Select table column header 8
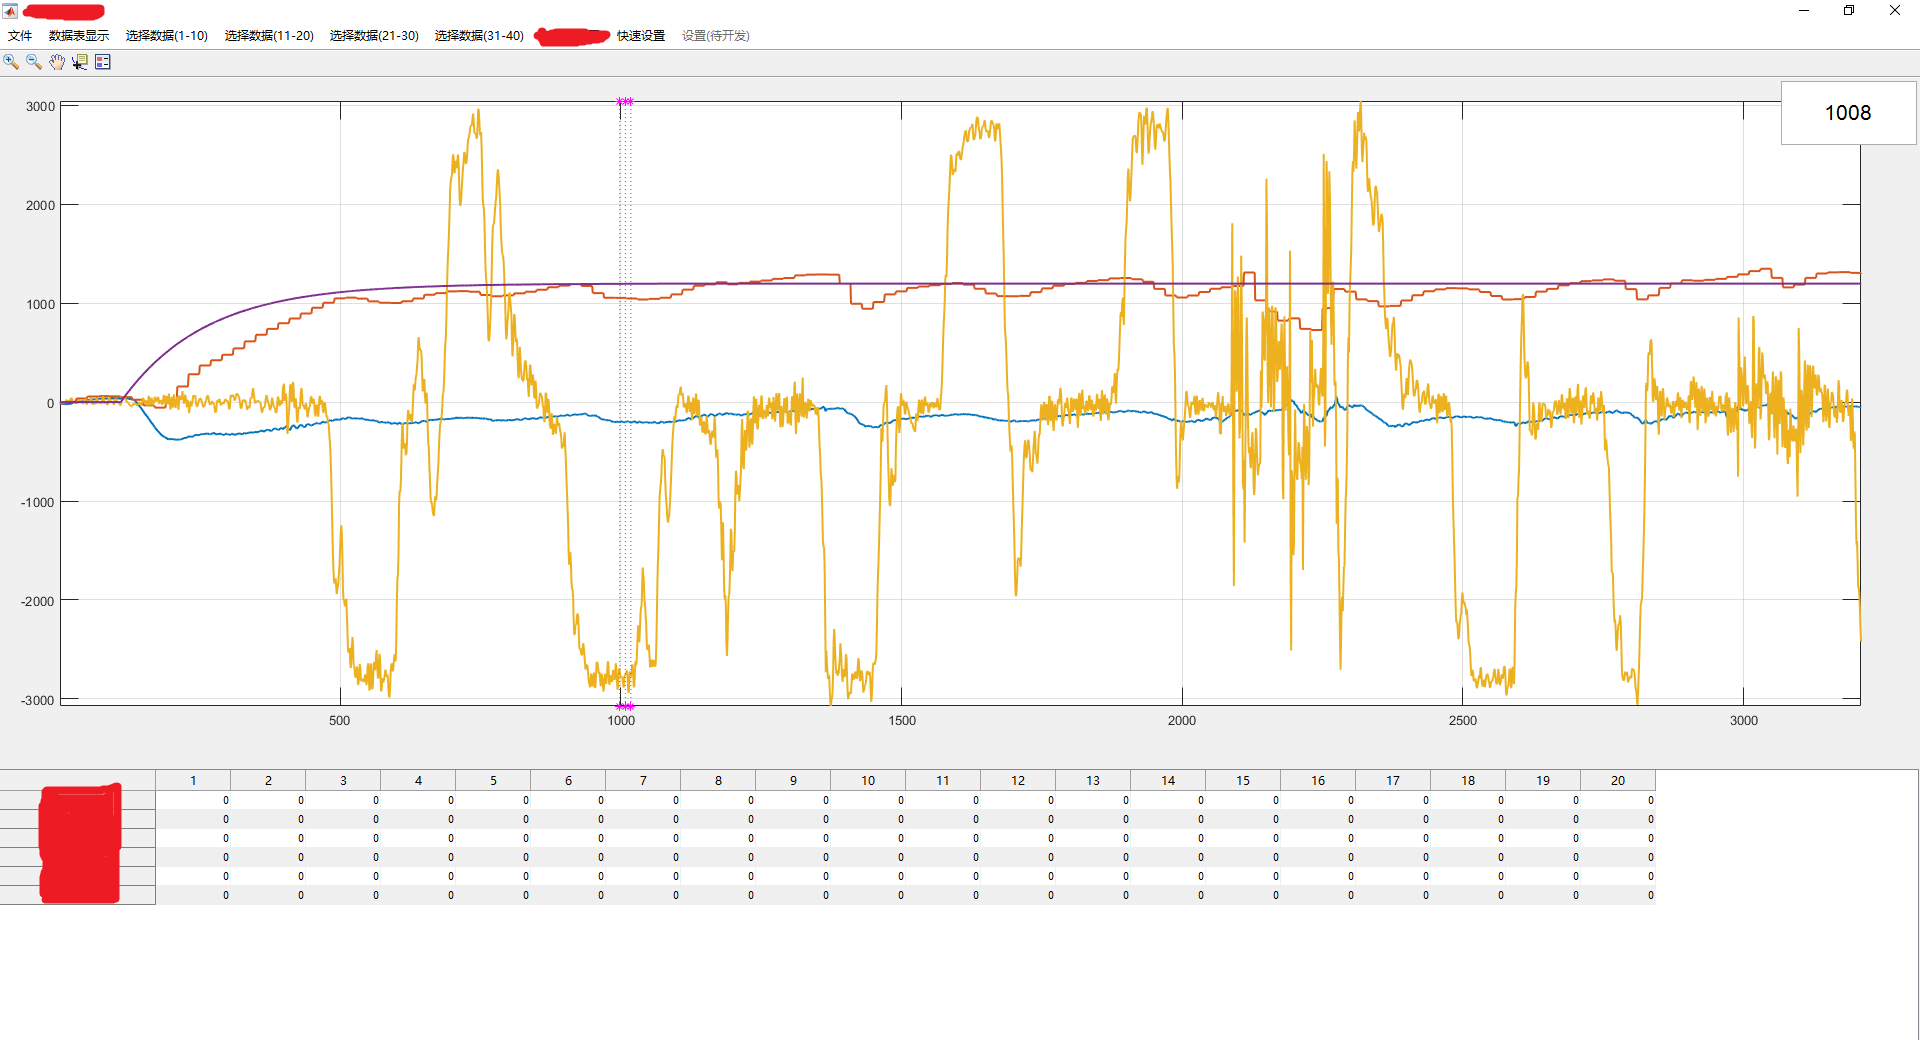Image resolution: width=1920 pixels, height=1040 pixels. tap(718, 780)
